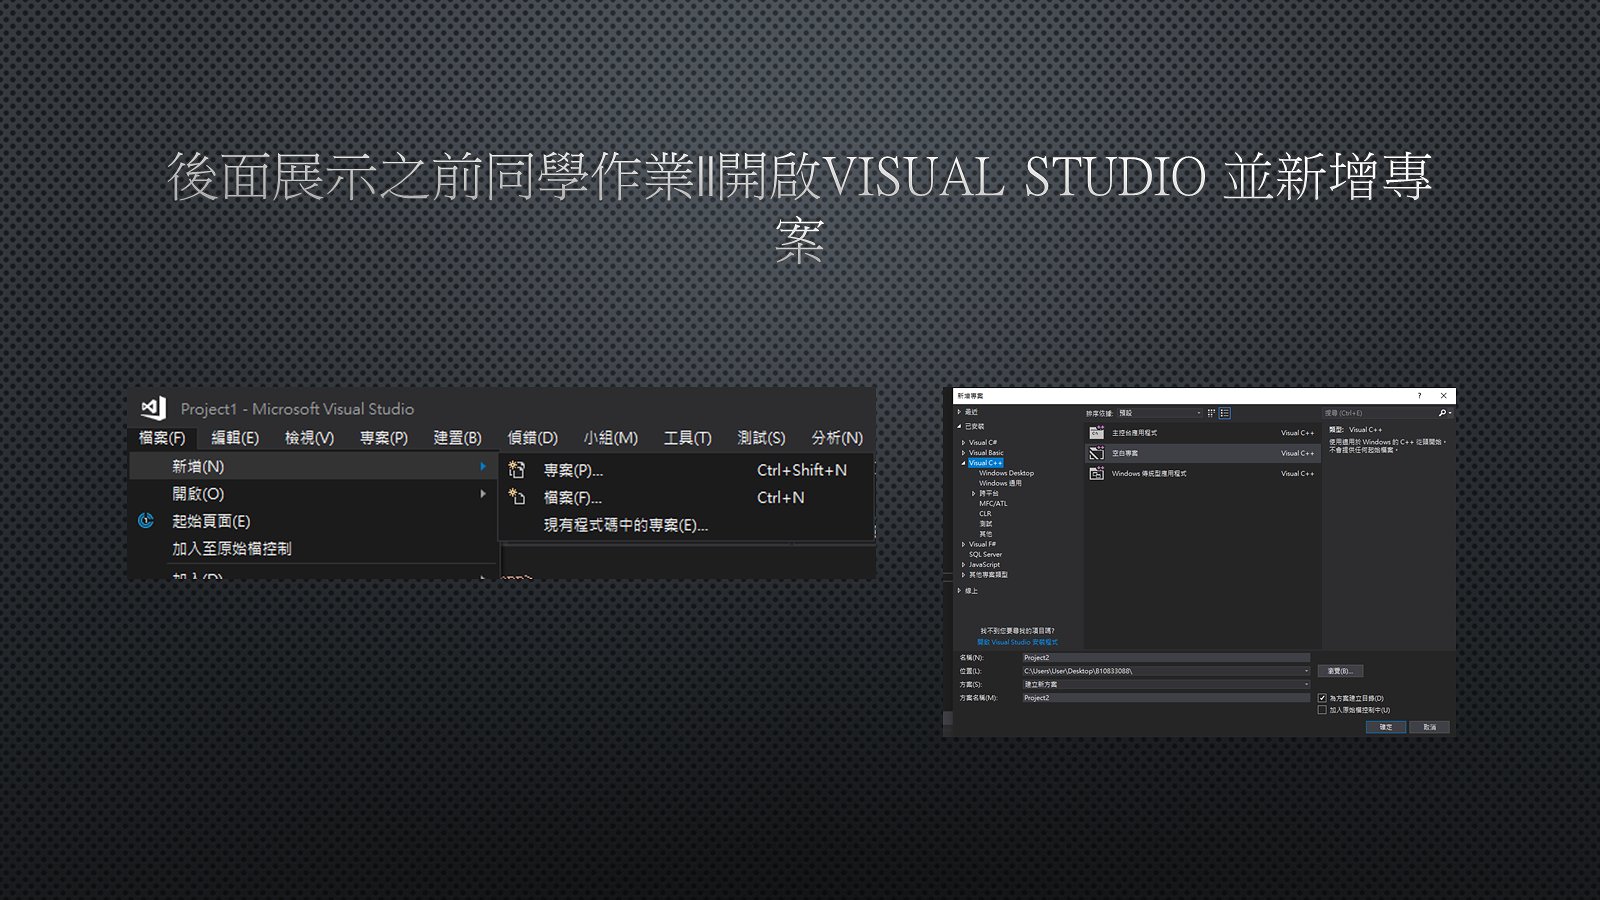
Task: Click the help question mark in dialog
Action: 1419,396
